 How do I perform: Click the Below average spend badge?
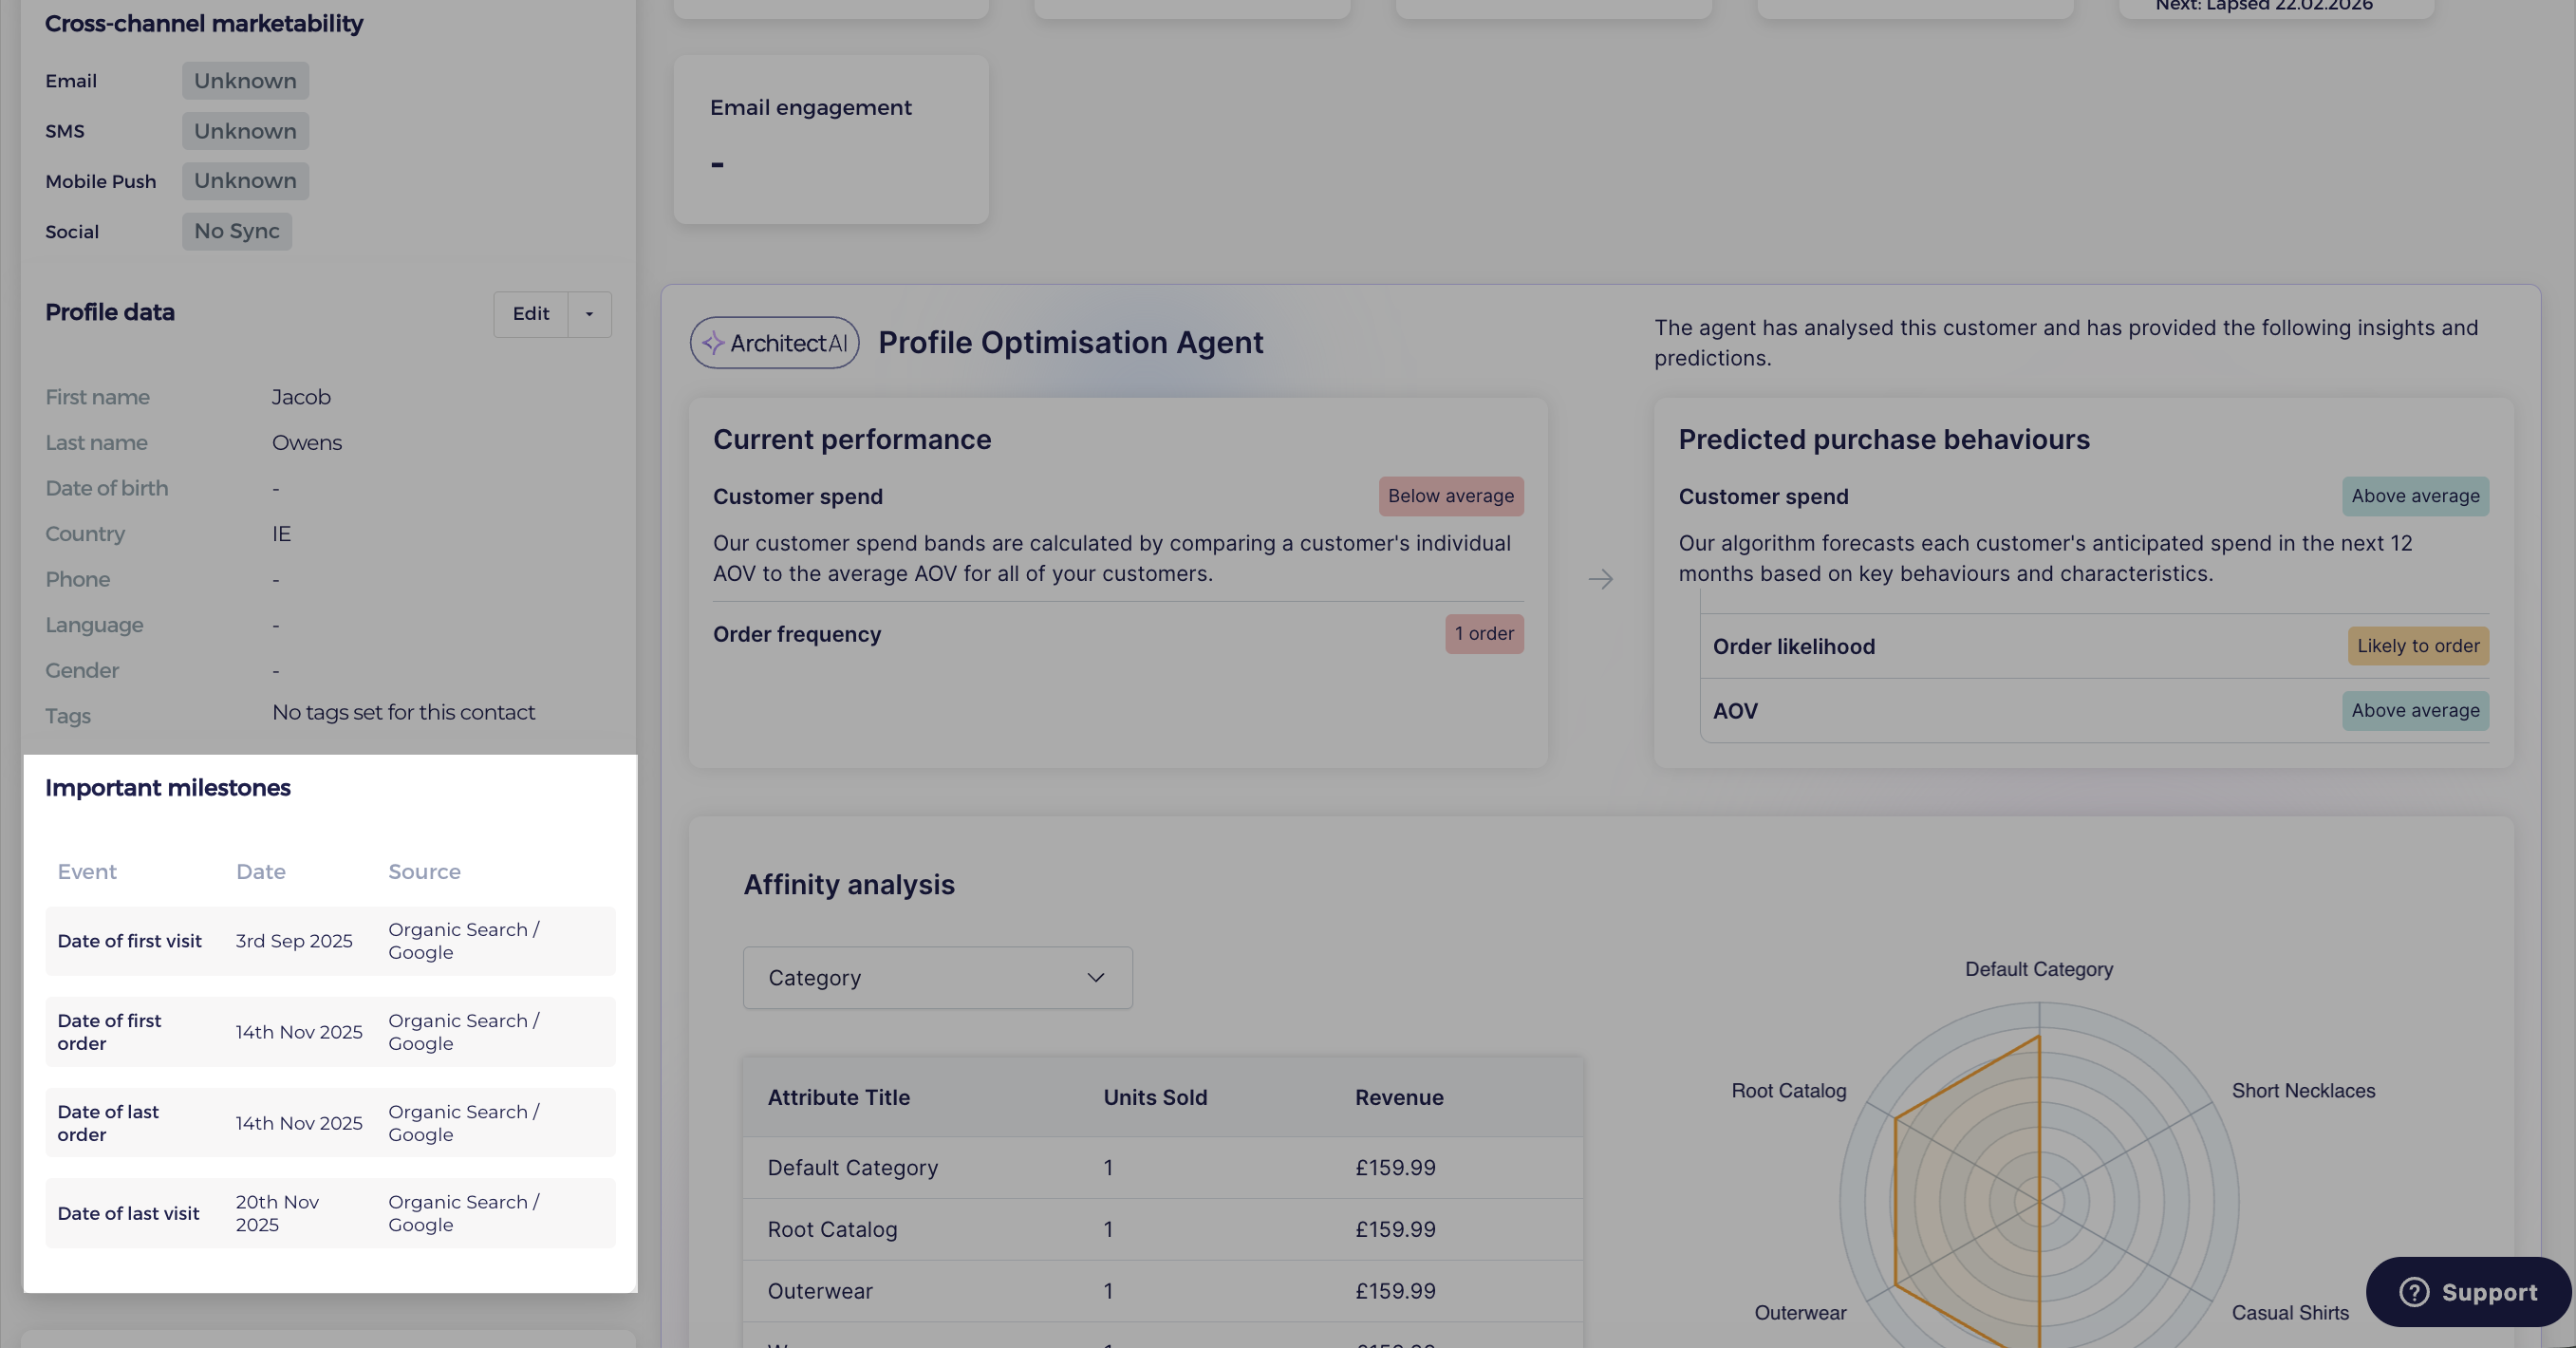1450,496
